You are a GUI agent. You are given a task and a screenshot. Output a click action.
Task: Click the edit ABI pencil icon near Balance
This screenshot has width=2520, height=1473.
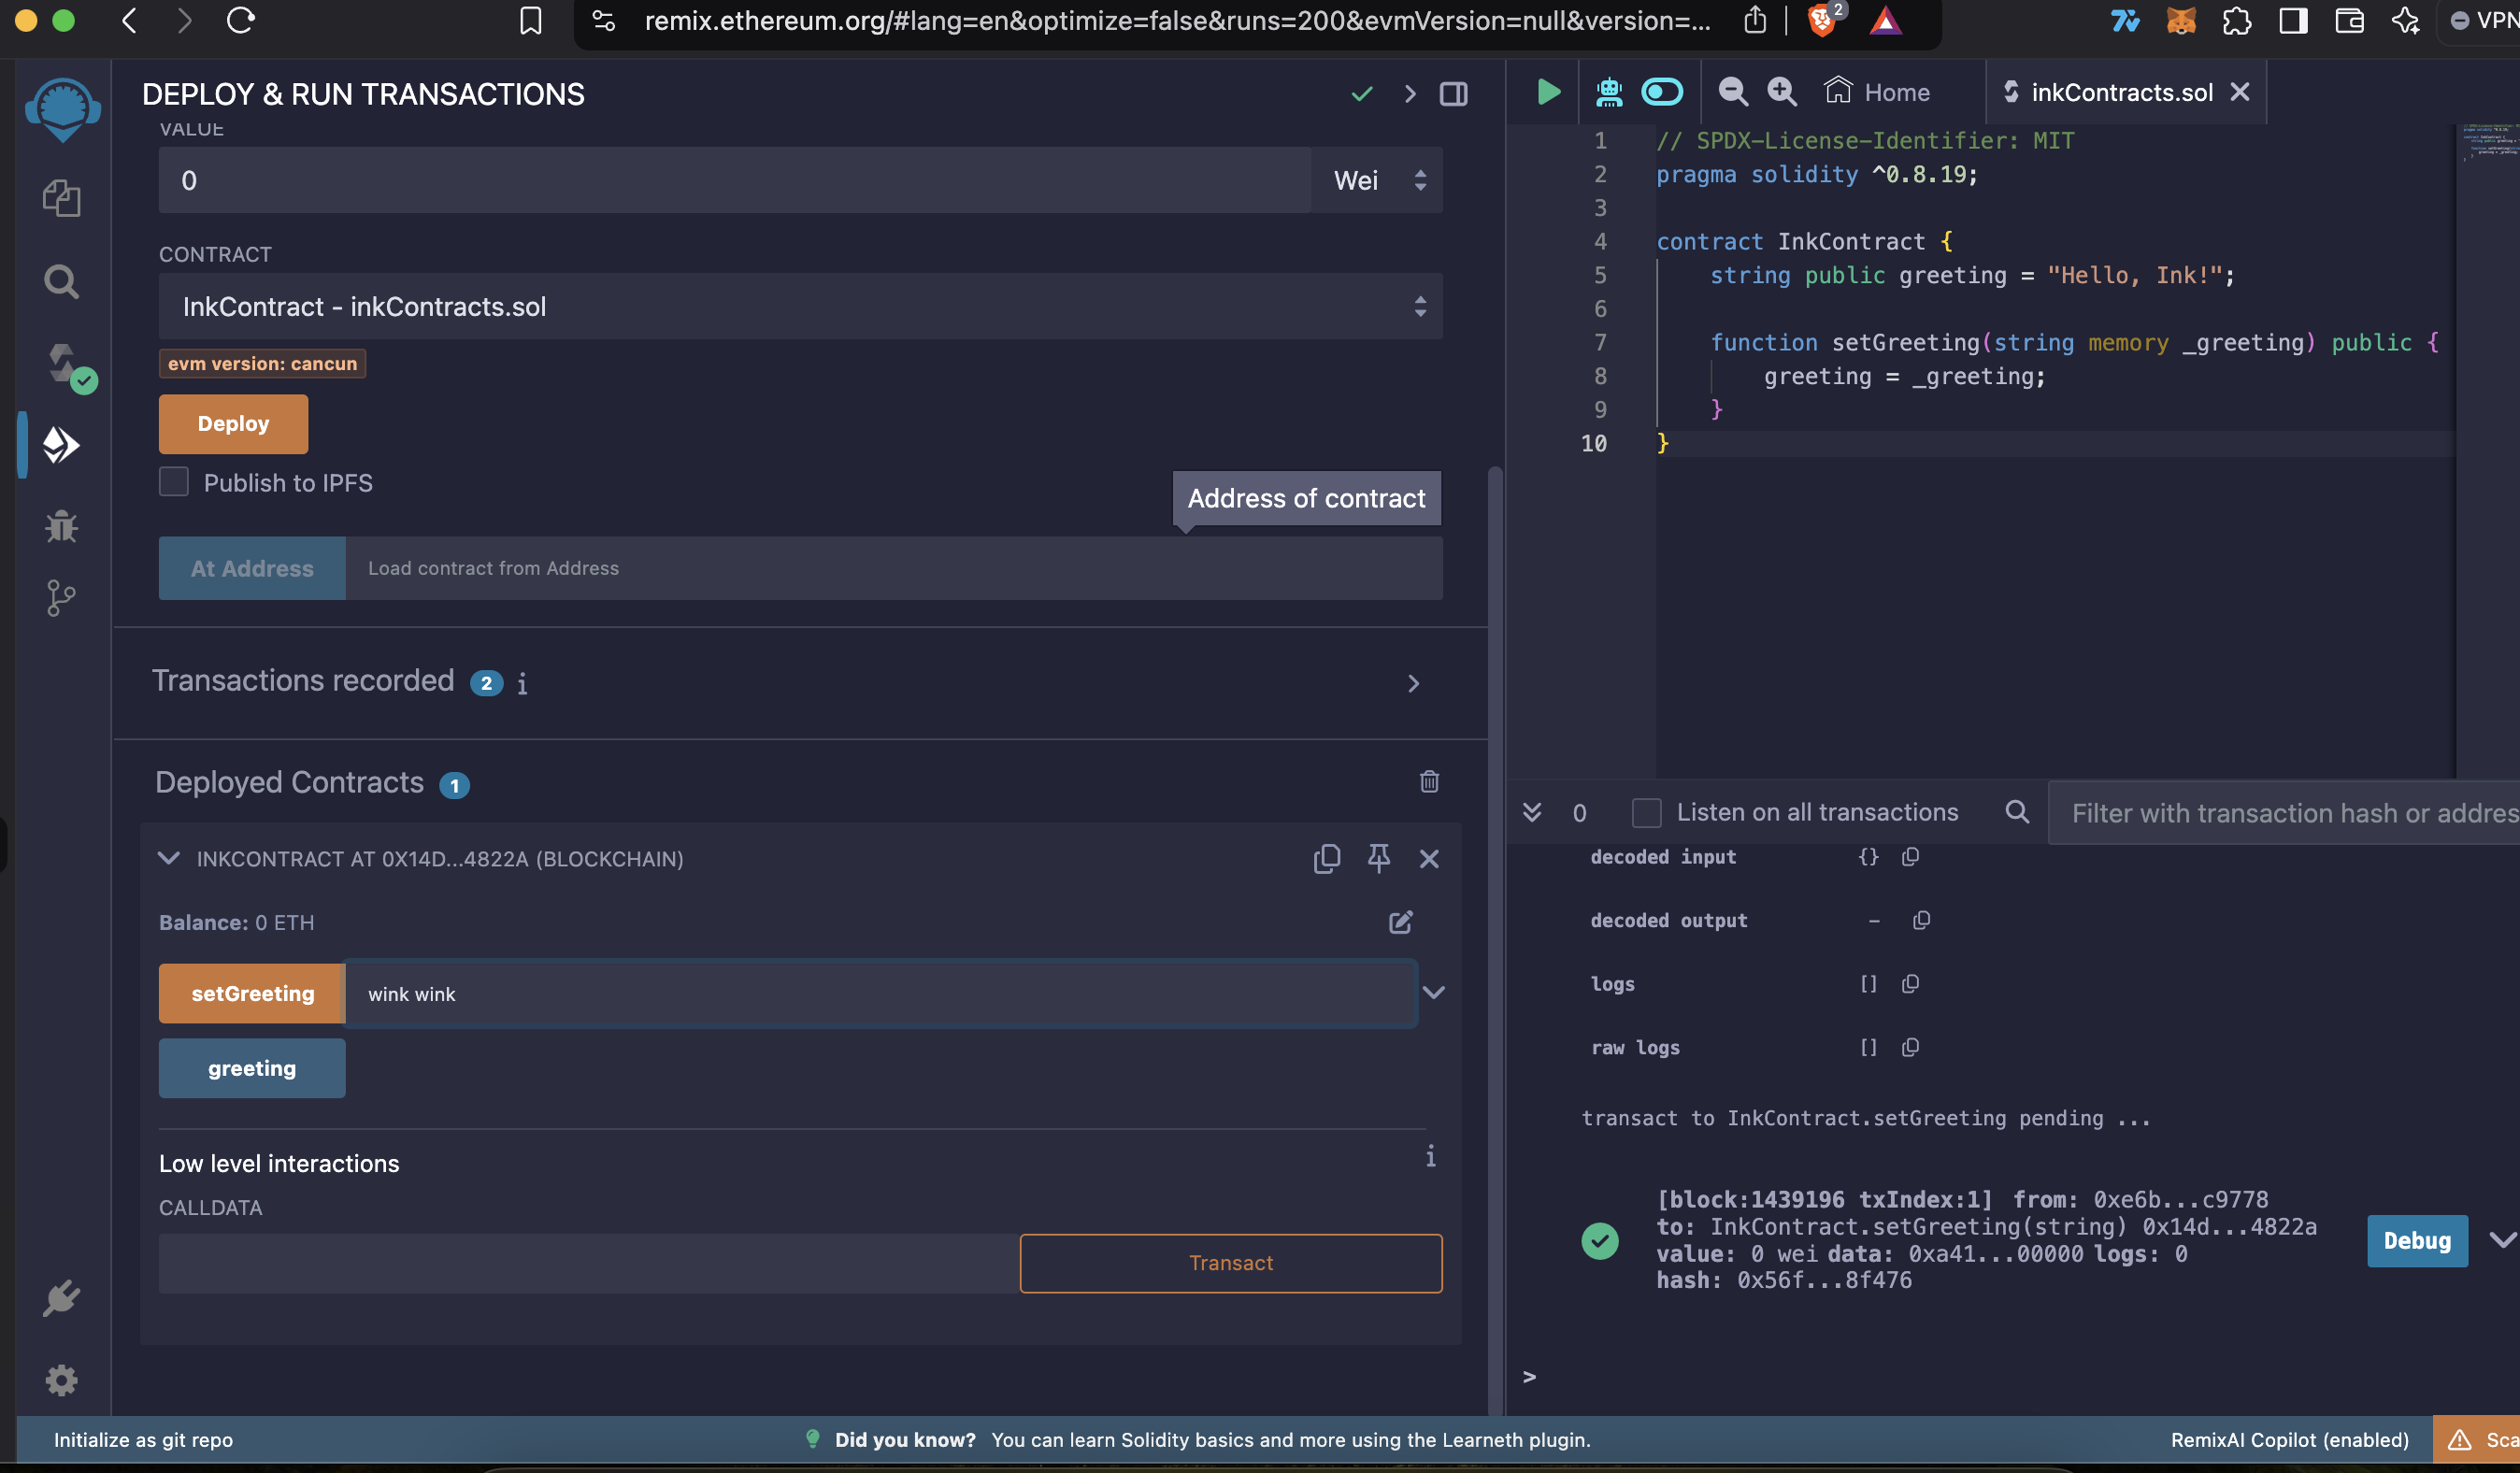[1400, 921]
